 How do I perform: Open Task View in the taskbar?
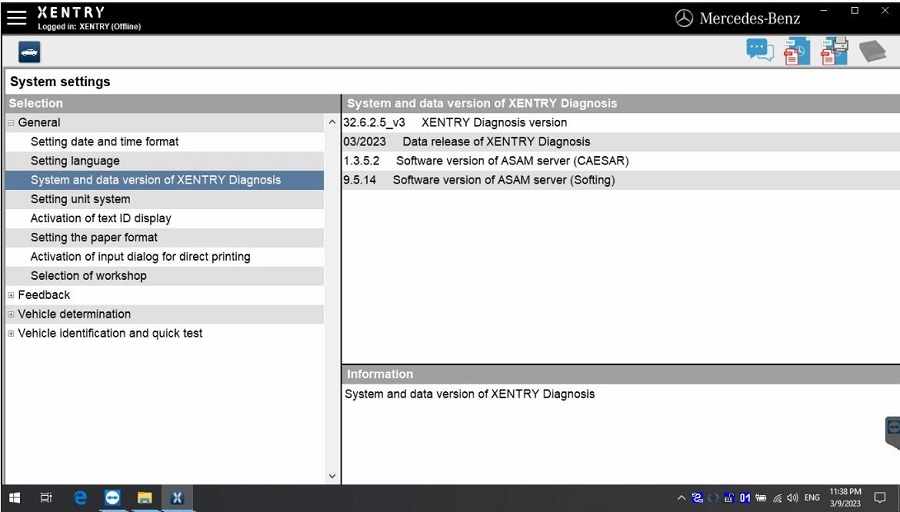[46, 498]
